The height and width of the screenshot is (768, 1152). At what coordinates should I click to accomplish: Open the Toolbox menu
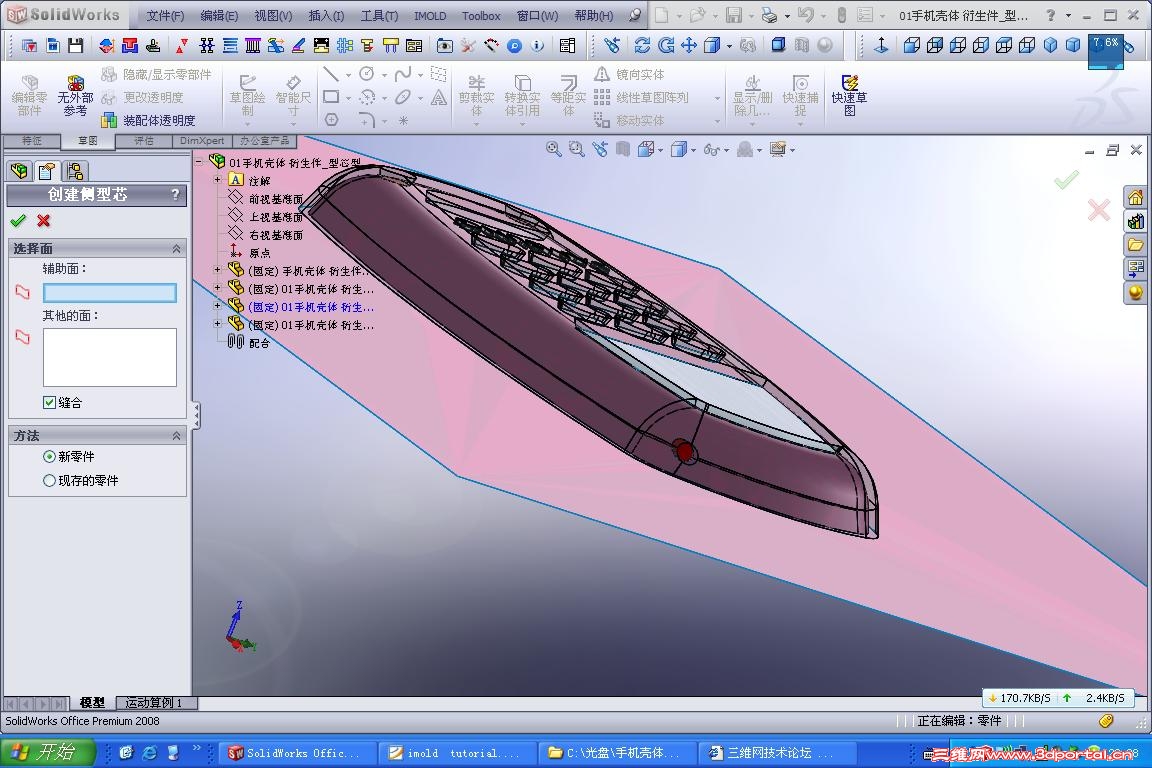pyautogui.click(x=481, y=15)
